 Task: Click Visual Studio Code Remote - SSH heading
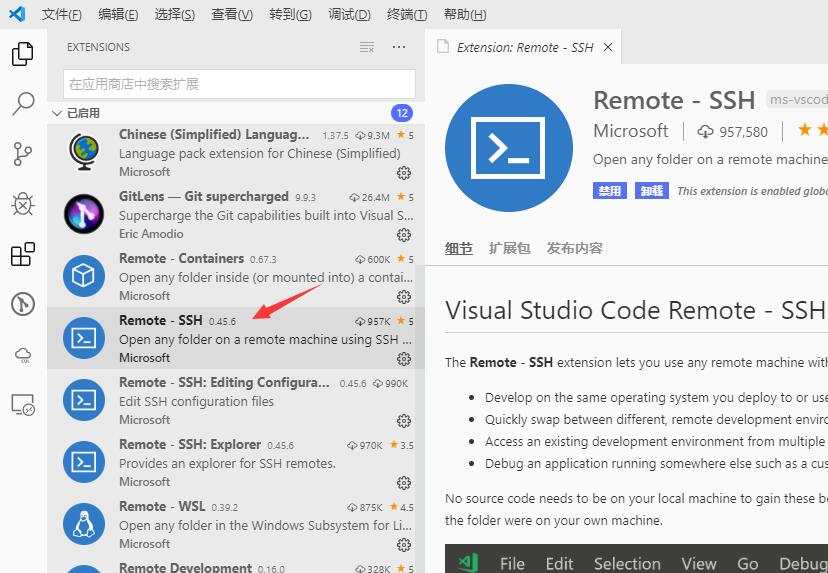(x=635, y=311)
